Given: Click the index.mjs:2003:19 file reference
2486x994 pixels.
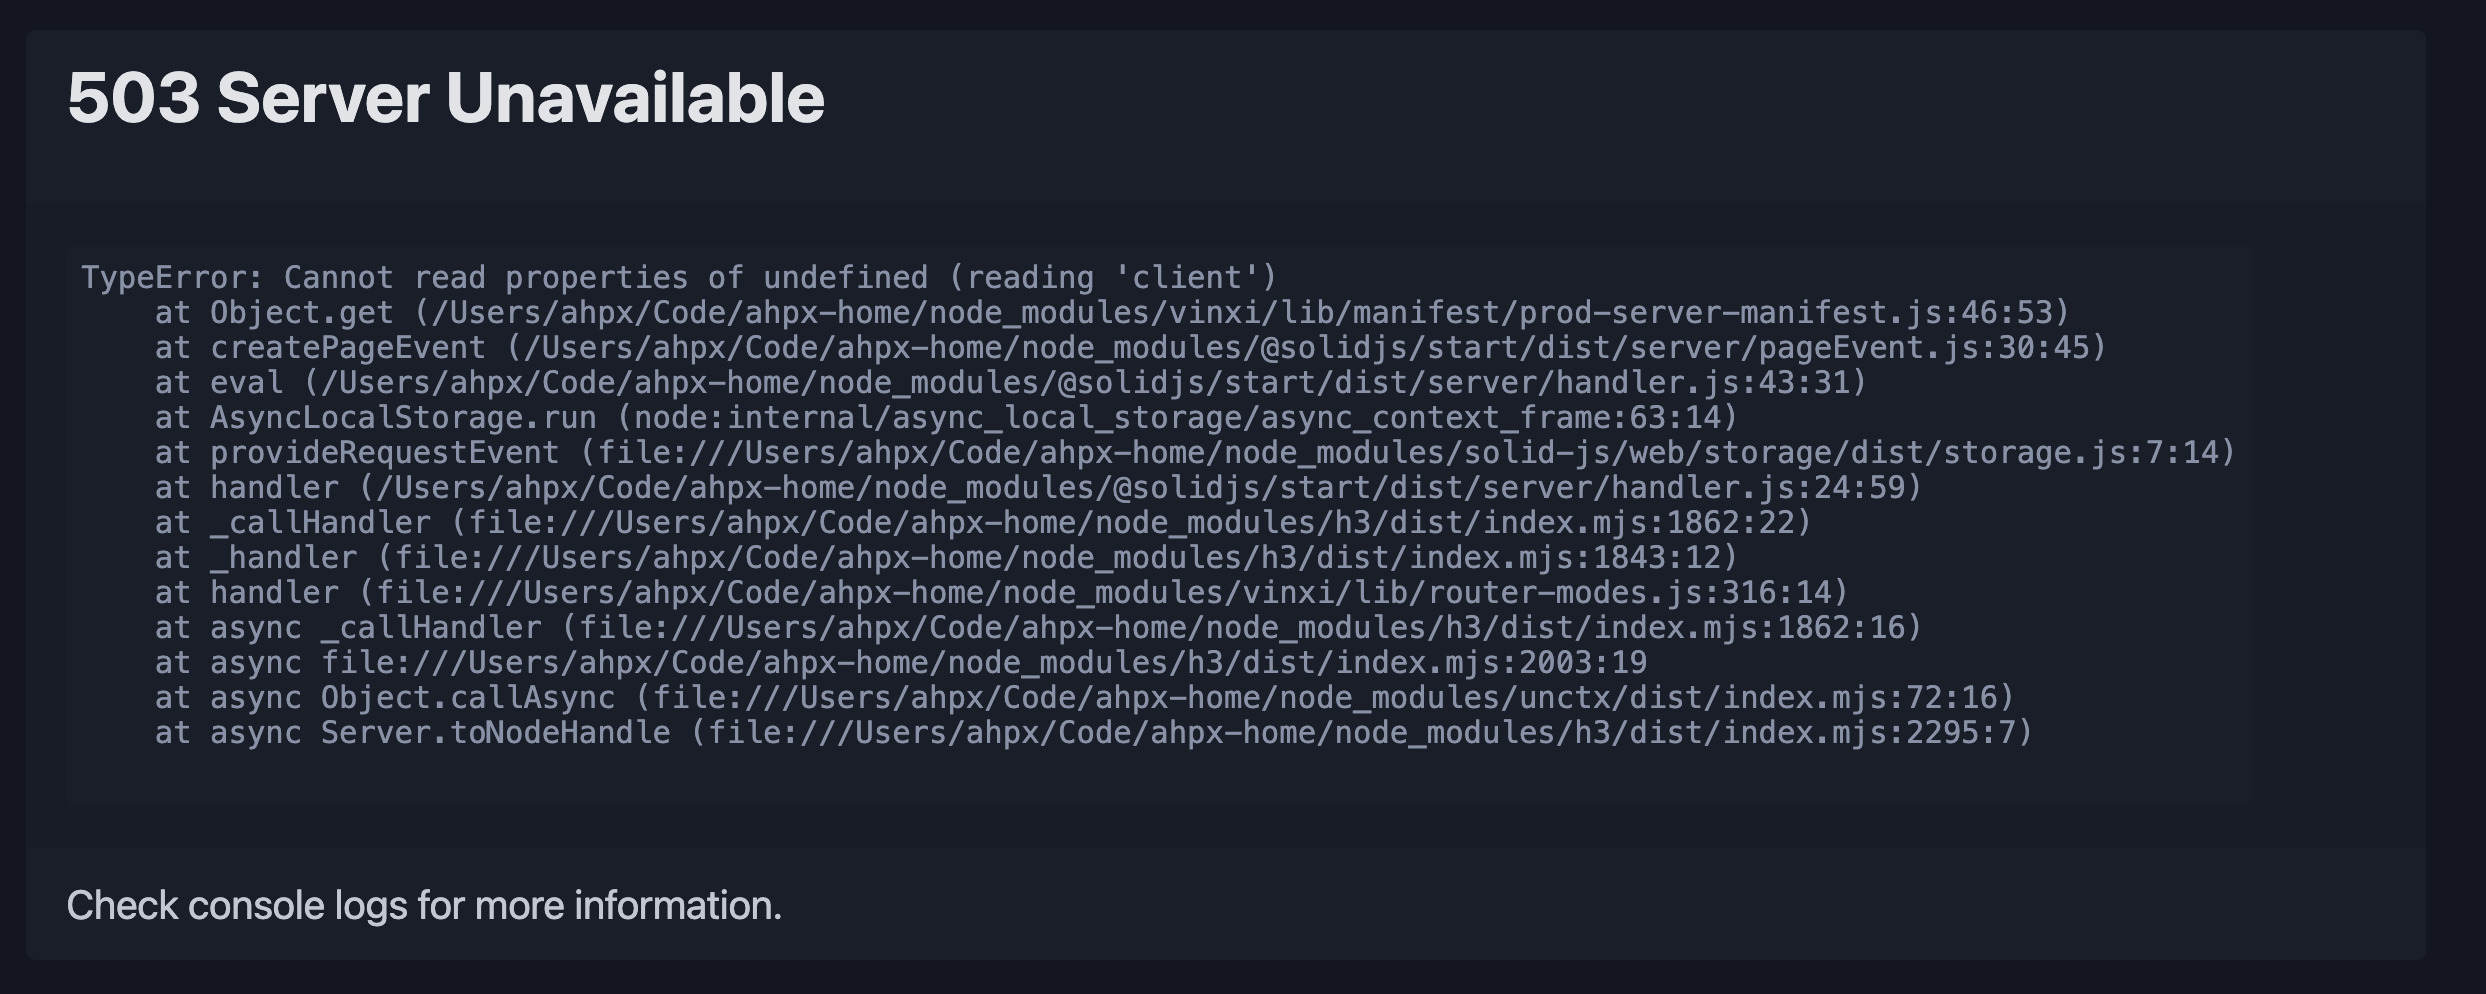Looking at the screenshot, I should [1490, 663].
